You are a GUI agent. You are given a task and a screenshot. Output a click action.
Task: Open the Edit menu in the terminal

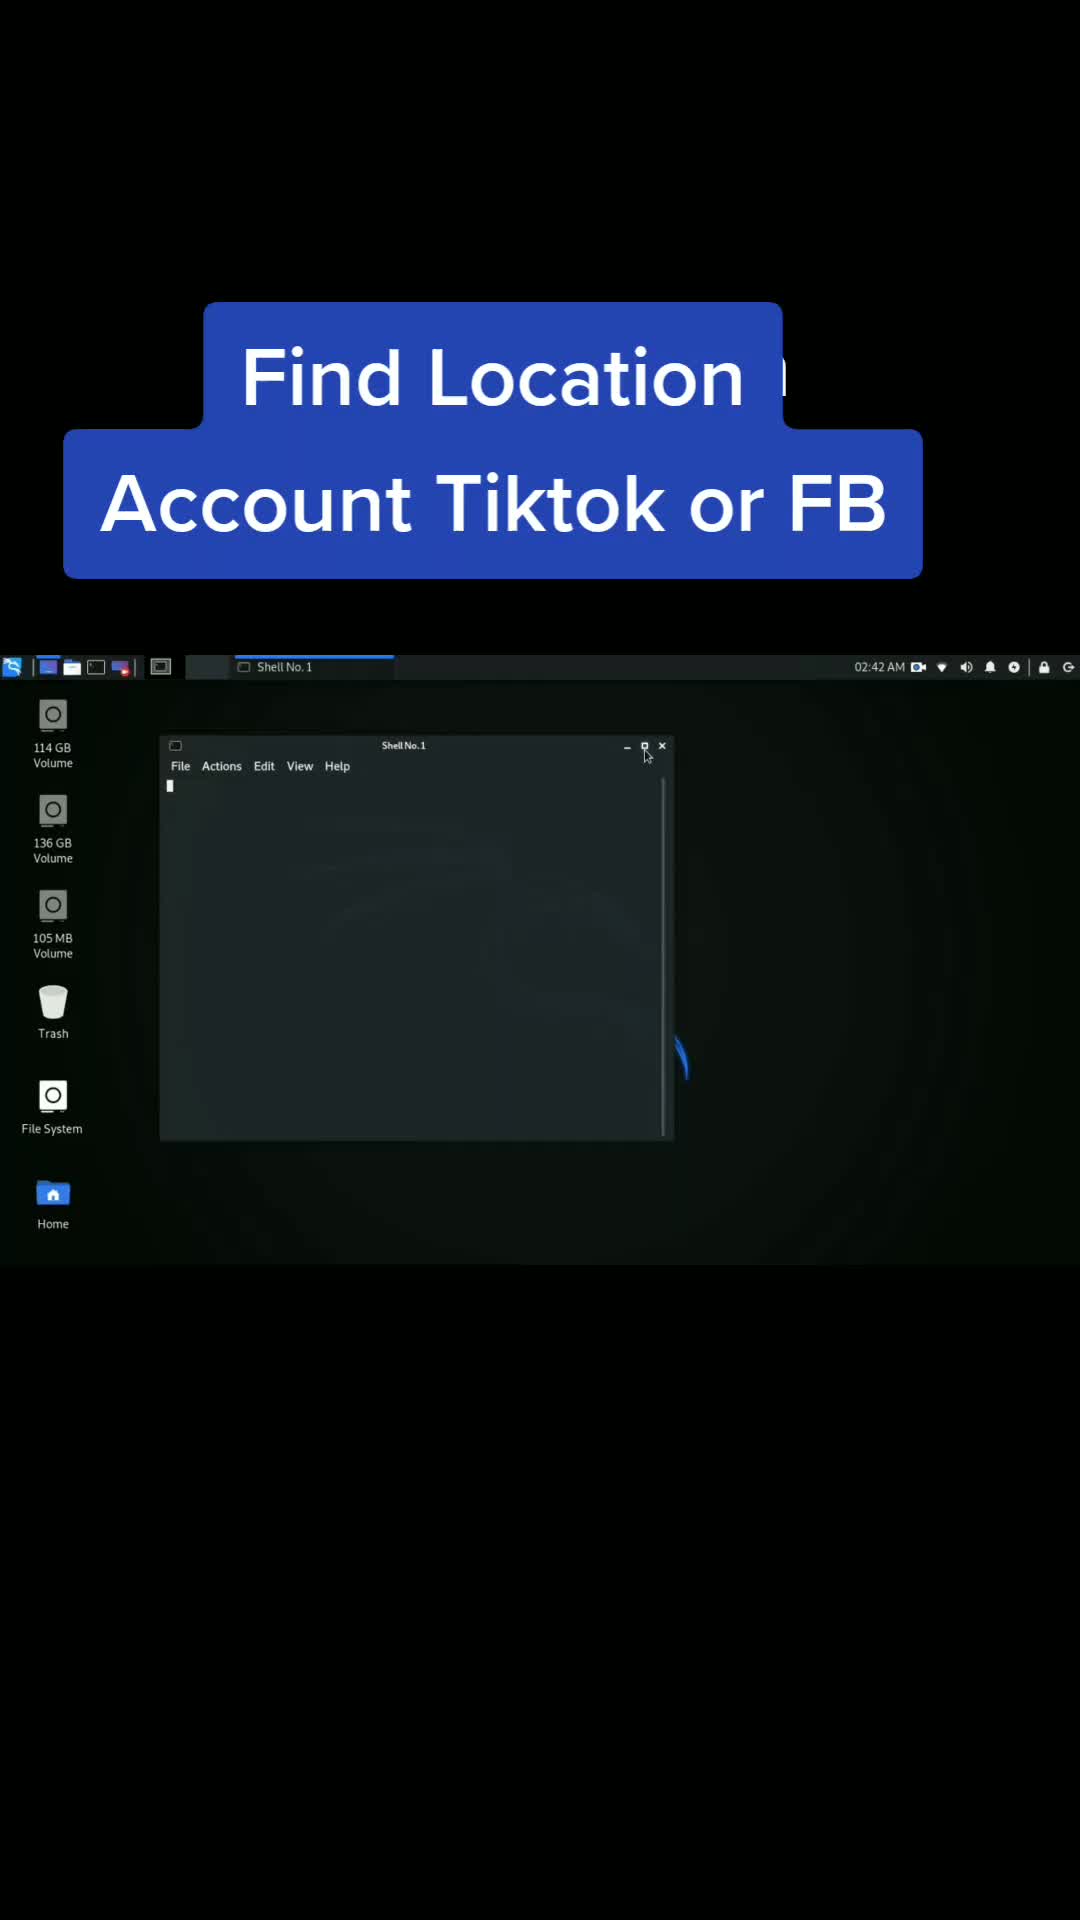[x=264, y=766]
